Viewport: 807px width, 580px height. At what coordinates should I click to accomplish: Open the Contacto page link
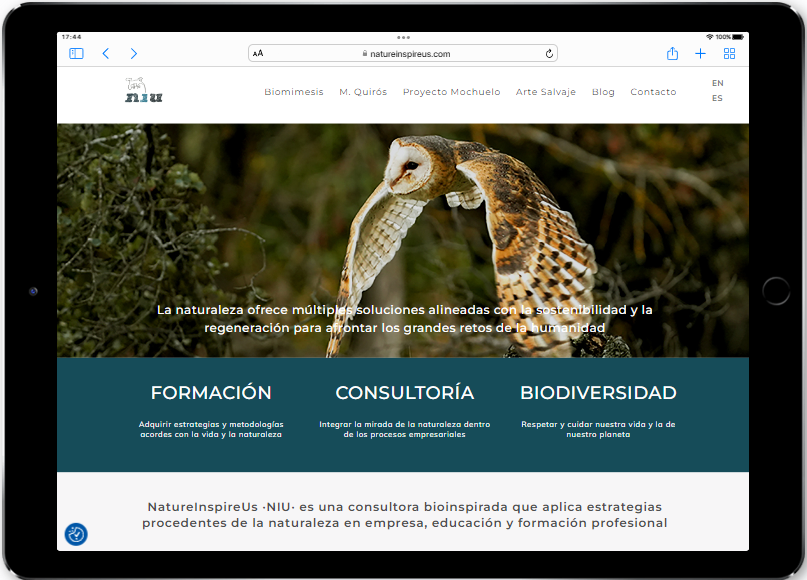pyautogui.click(x=653, y=92)
